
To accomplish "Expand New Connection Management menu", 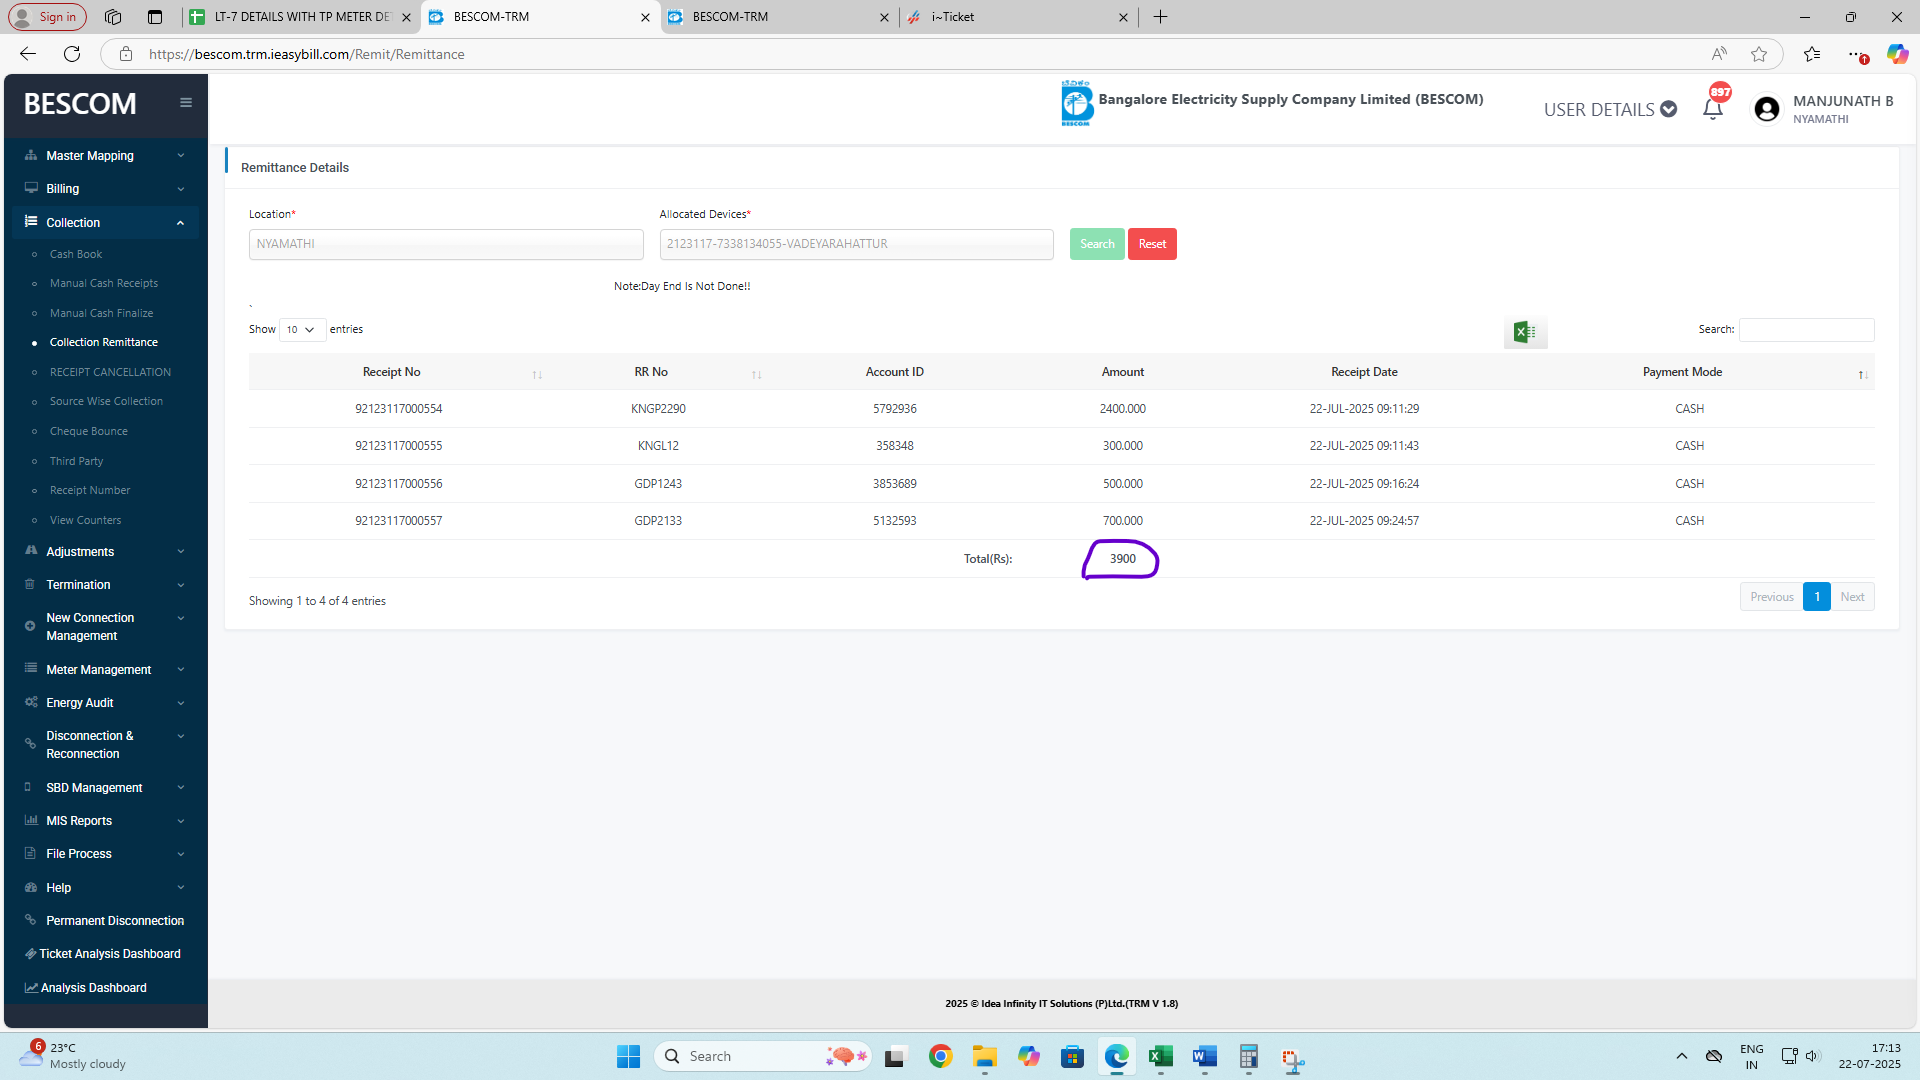I will coord(105,626).
